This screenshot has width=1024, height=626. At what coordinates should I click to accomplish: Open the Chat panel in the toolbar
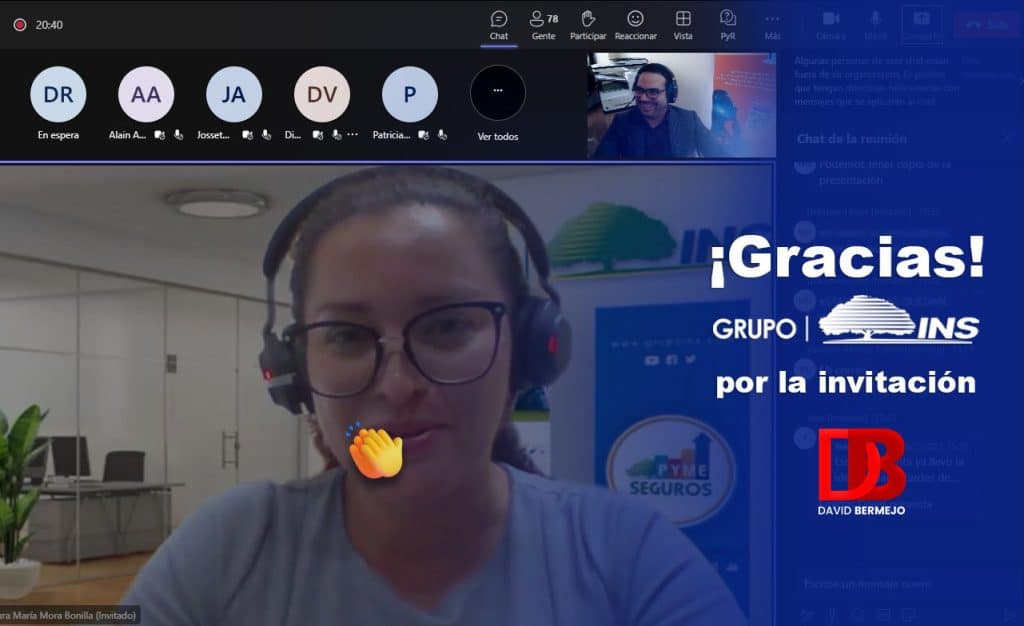(499, 24)
